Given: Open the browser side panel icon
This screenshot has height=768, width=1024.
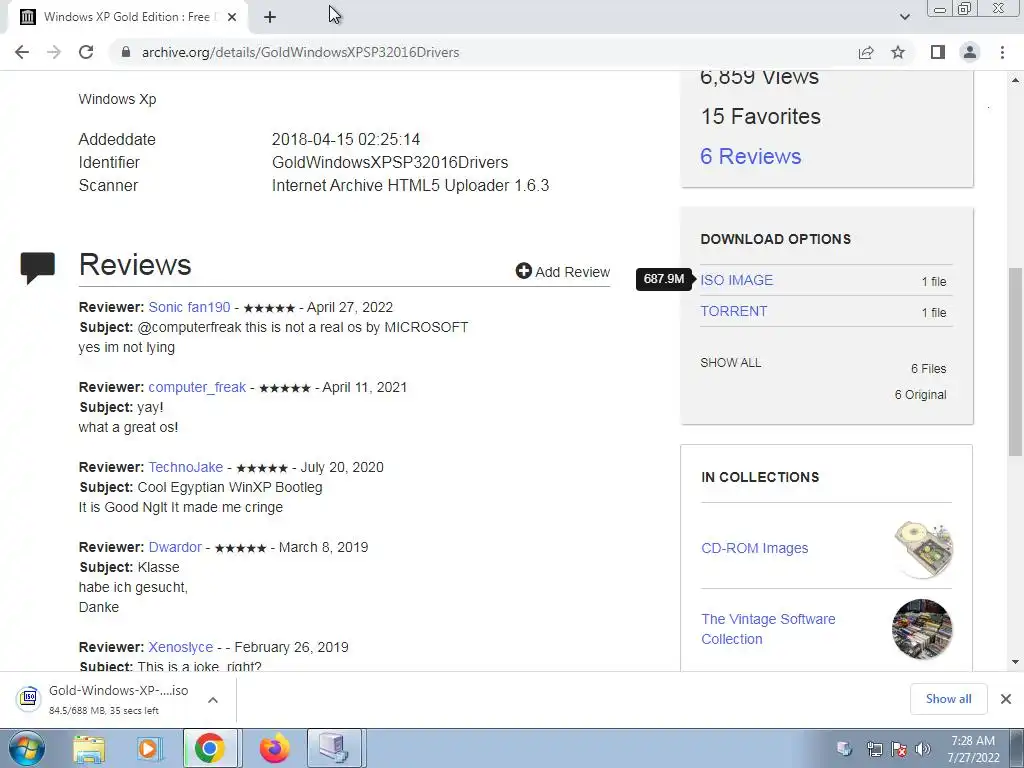Looking at the screenshot, I should (x=938, y=52).
